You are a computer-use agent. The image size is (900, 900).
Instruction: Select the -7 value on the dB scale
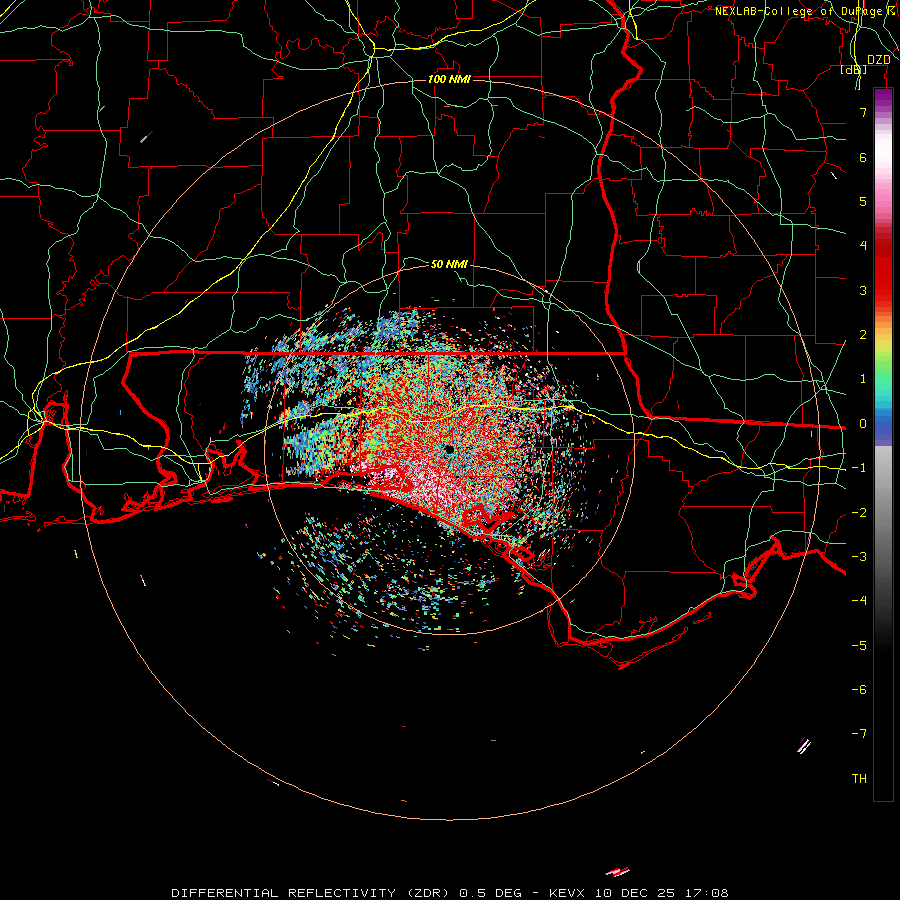coord(859,734)
